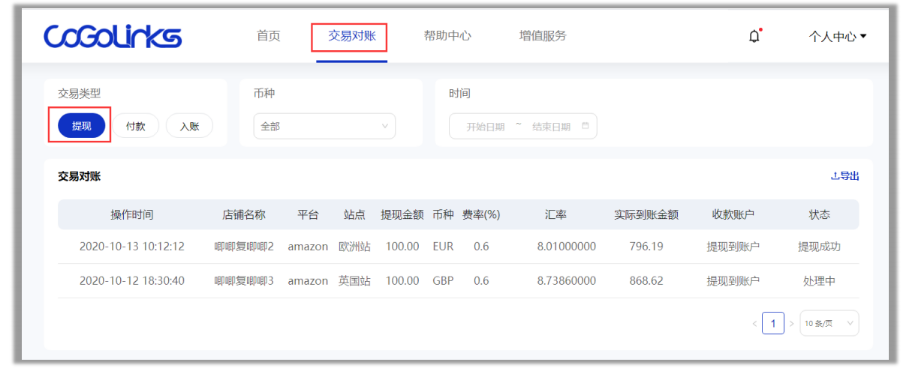Select page 1 in pagination
The width and height of the screenshot is (903, 375).
point(773,324)
